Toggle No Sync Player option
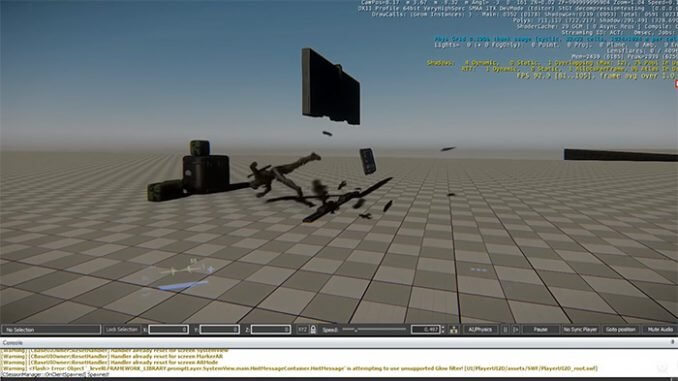 pos(580,330)
